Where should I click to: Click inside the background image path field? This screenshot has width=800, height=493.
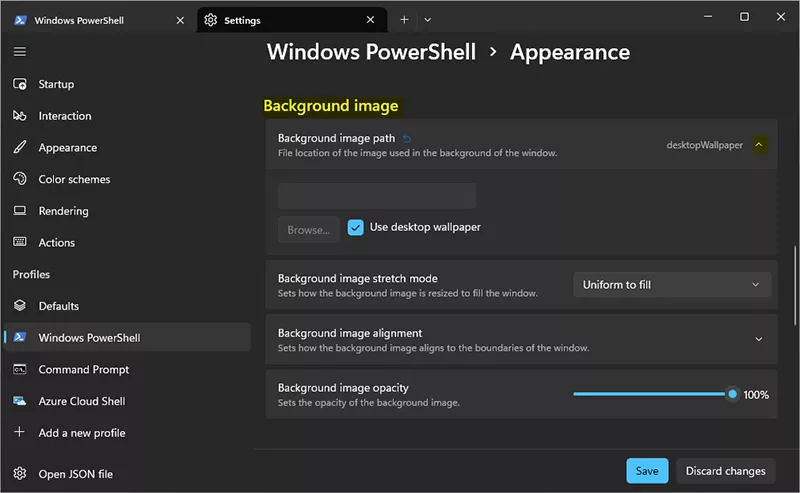coord(377,196)
